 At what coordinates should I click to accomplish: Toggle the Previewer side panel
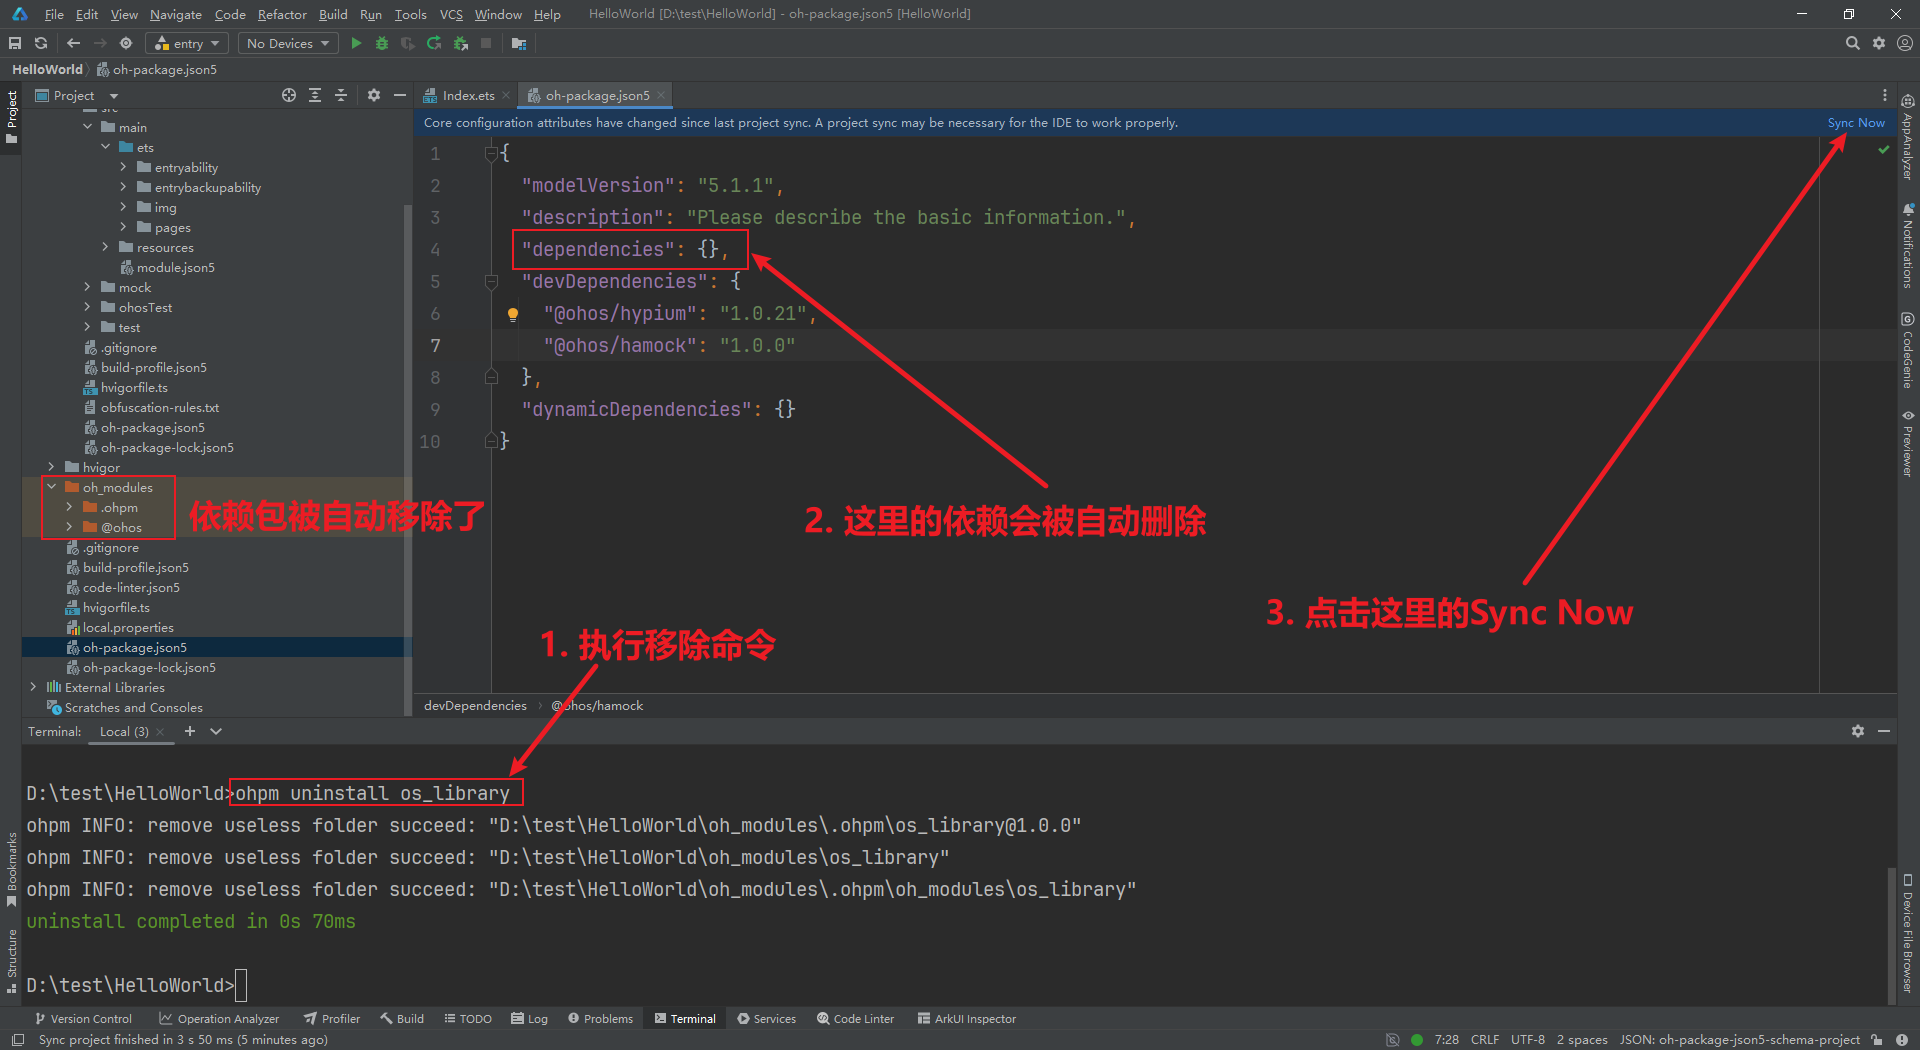(1908, 443)
